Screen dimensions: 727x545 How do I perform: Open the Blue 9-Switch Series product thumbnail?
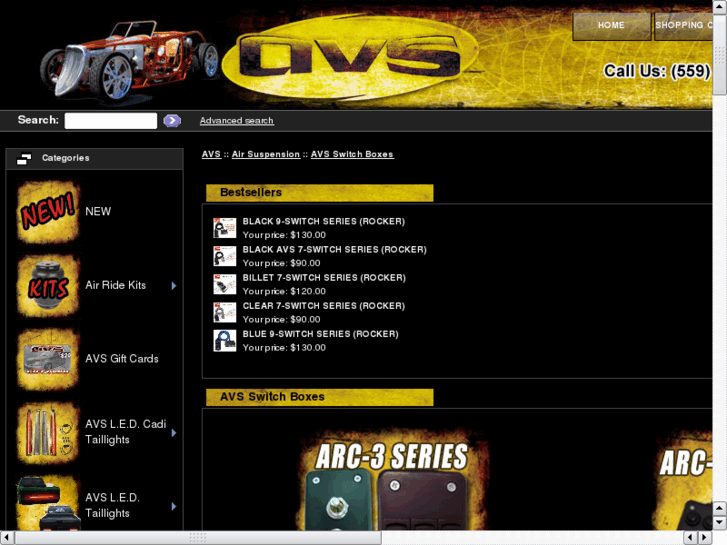coord(225,341)
